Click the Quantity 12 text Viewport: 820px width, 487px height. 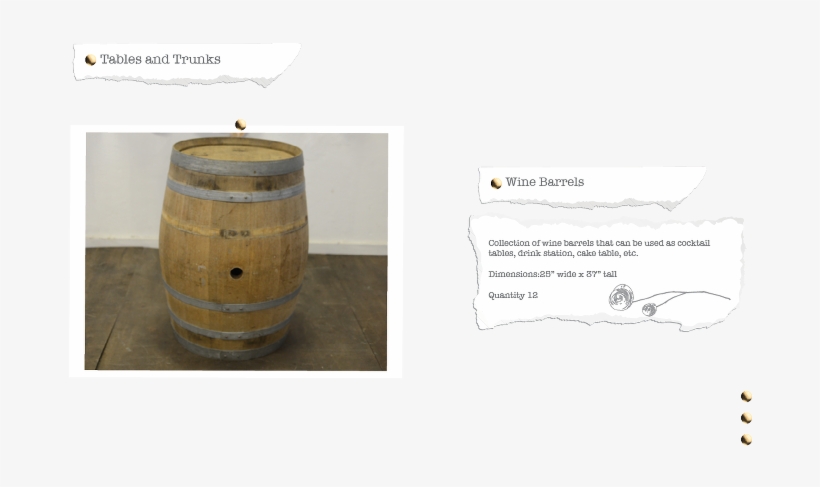pos(513,295)
